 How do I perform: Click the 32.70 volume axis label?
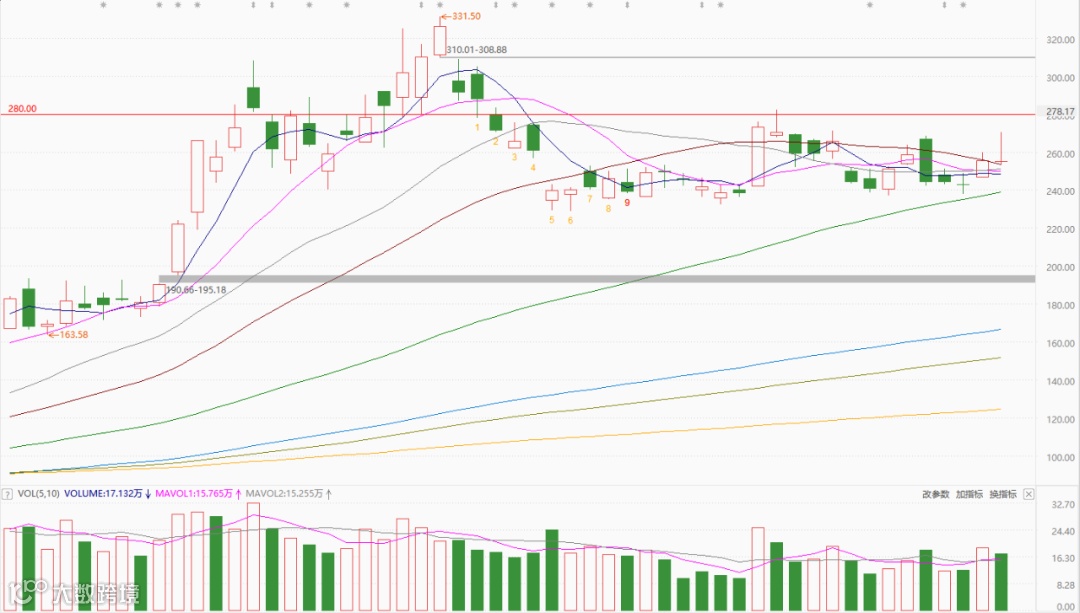tap(1063, 505)
